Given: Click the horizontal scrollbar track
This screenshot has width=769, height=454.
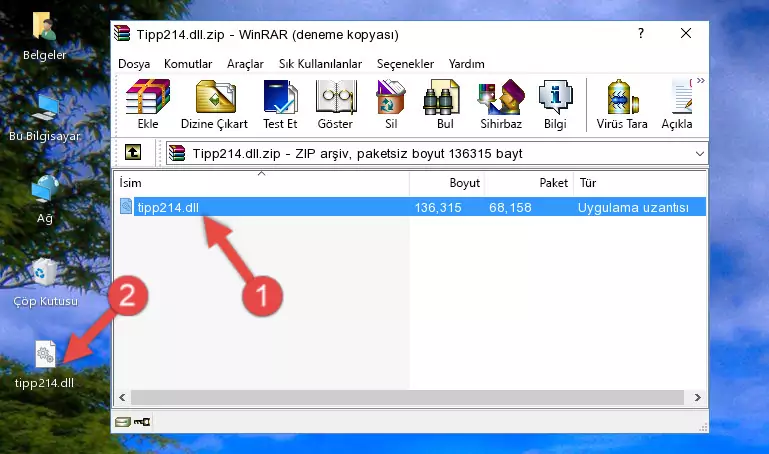Looking at the screenshot, I should [407, 398].
